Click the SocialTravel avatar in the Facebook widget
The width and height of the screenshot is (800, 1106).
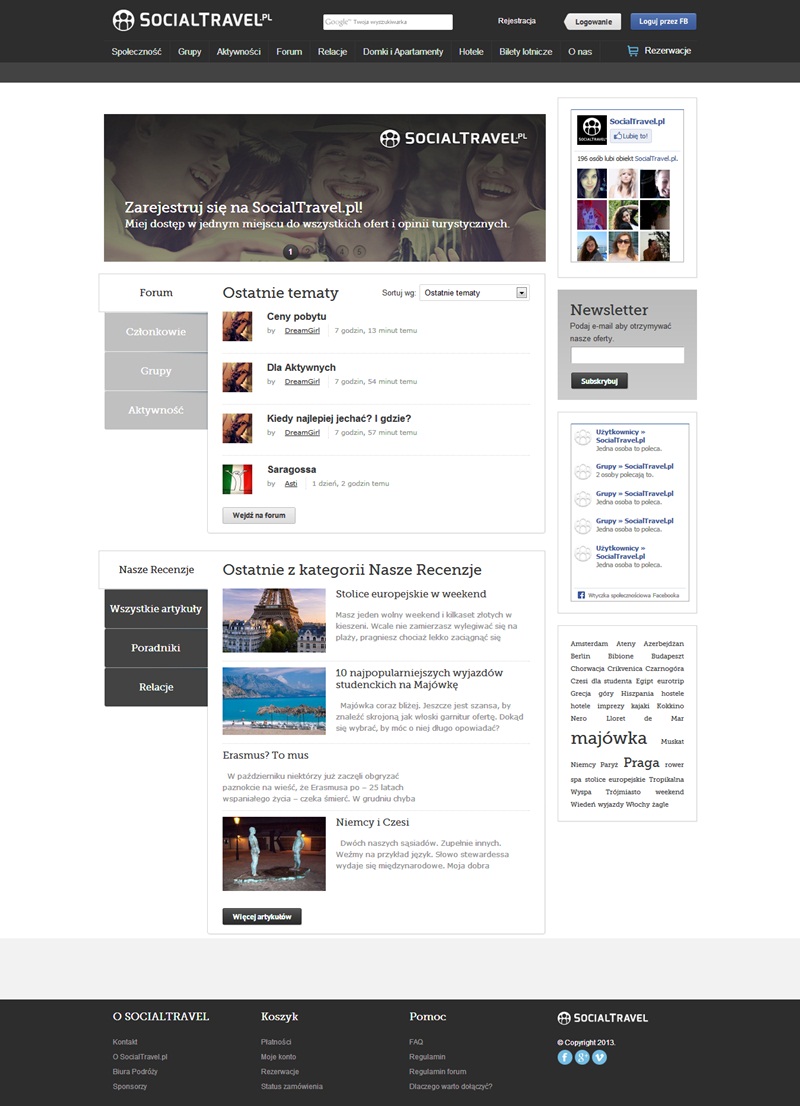point(590,130)
